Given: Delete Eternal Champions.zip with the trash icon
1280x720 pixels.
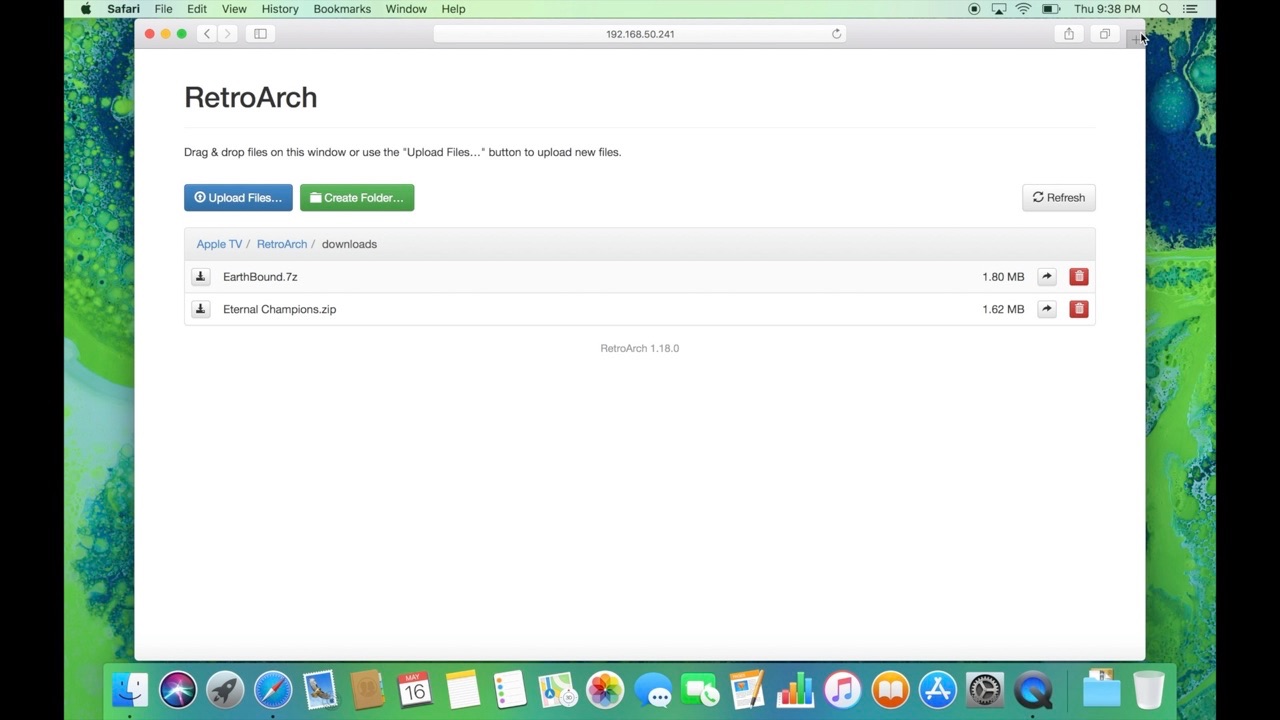Looking at the screenshot, I should click(1078, 309).
